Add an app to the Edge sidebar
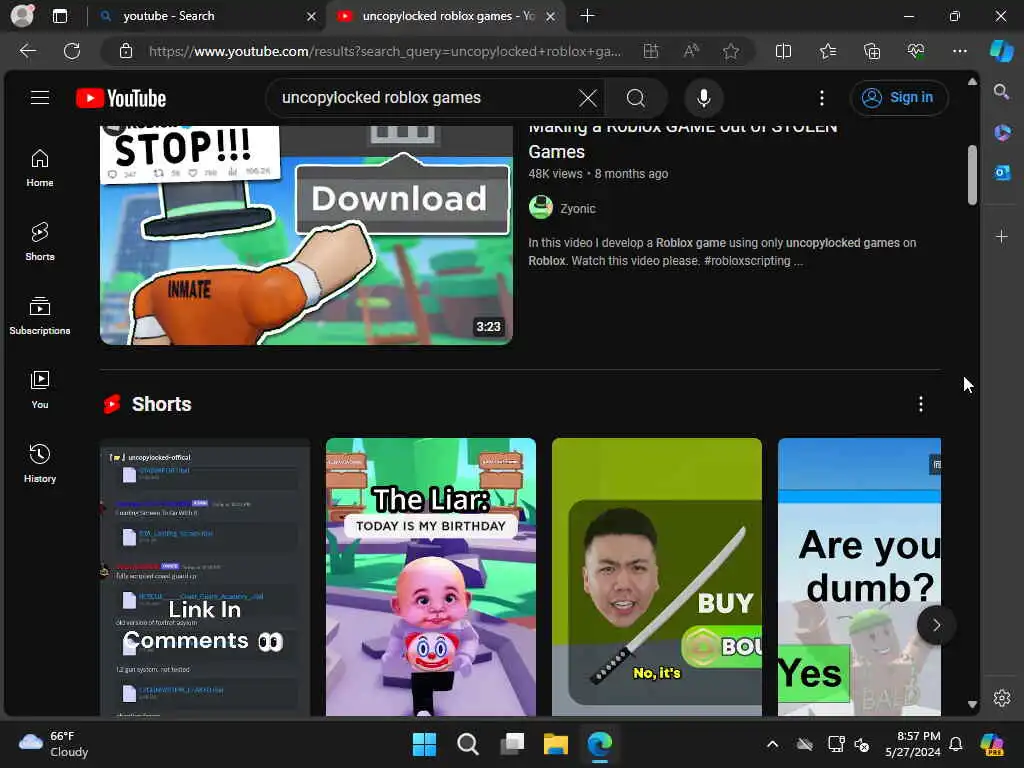 (1002, 236)
